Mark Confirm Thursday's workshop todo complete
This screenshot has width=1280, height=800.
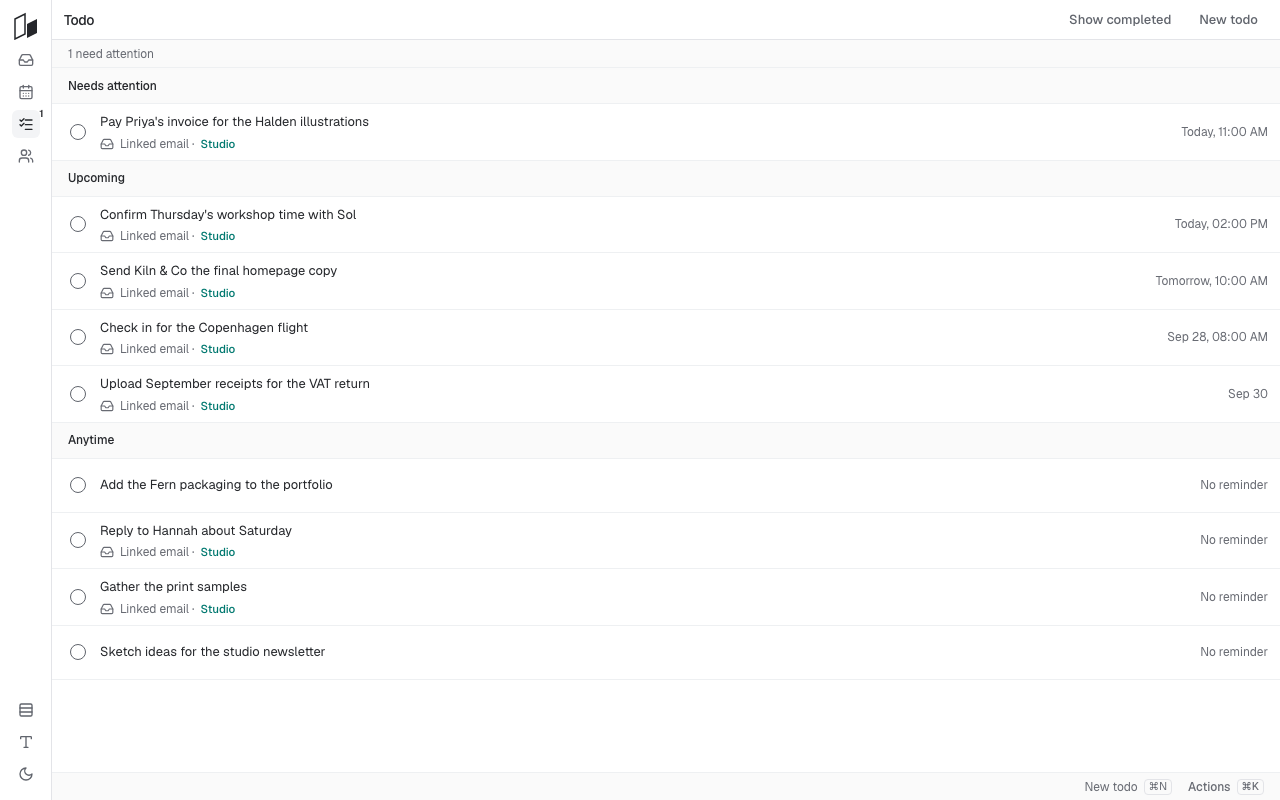78,224
